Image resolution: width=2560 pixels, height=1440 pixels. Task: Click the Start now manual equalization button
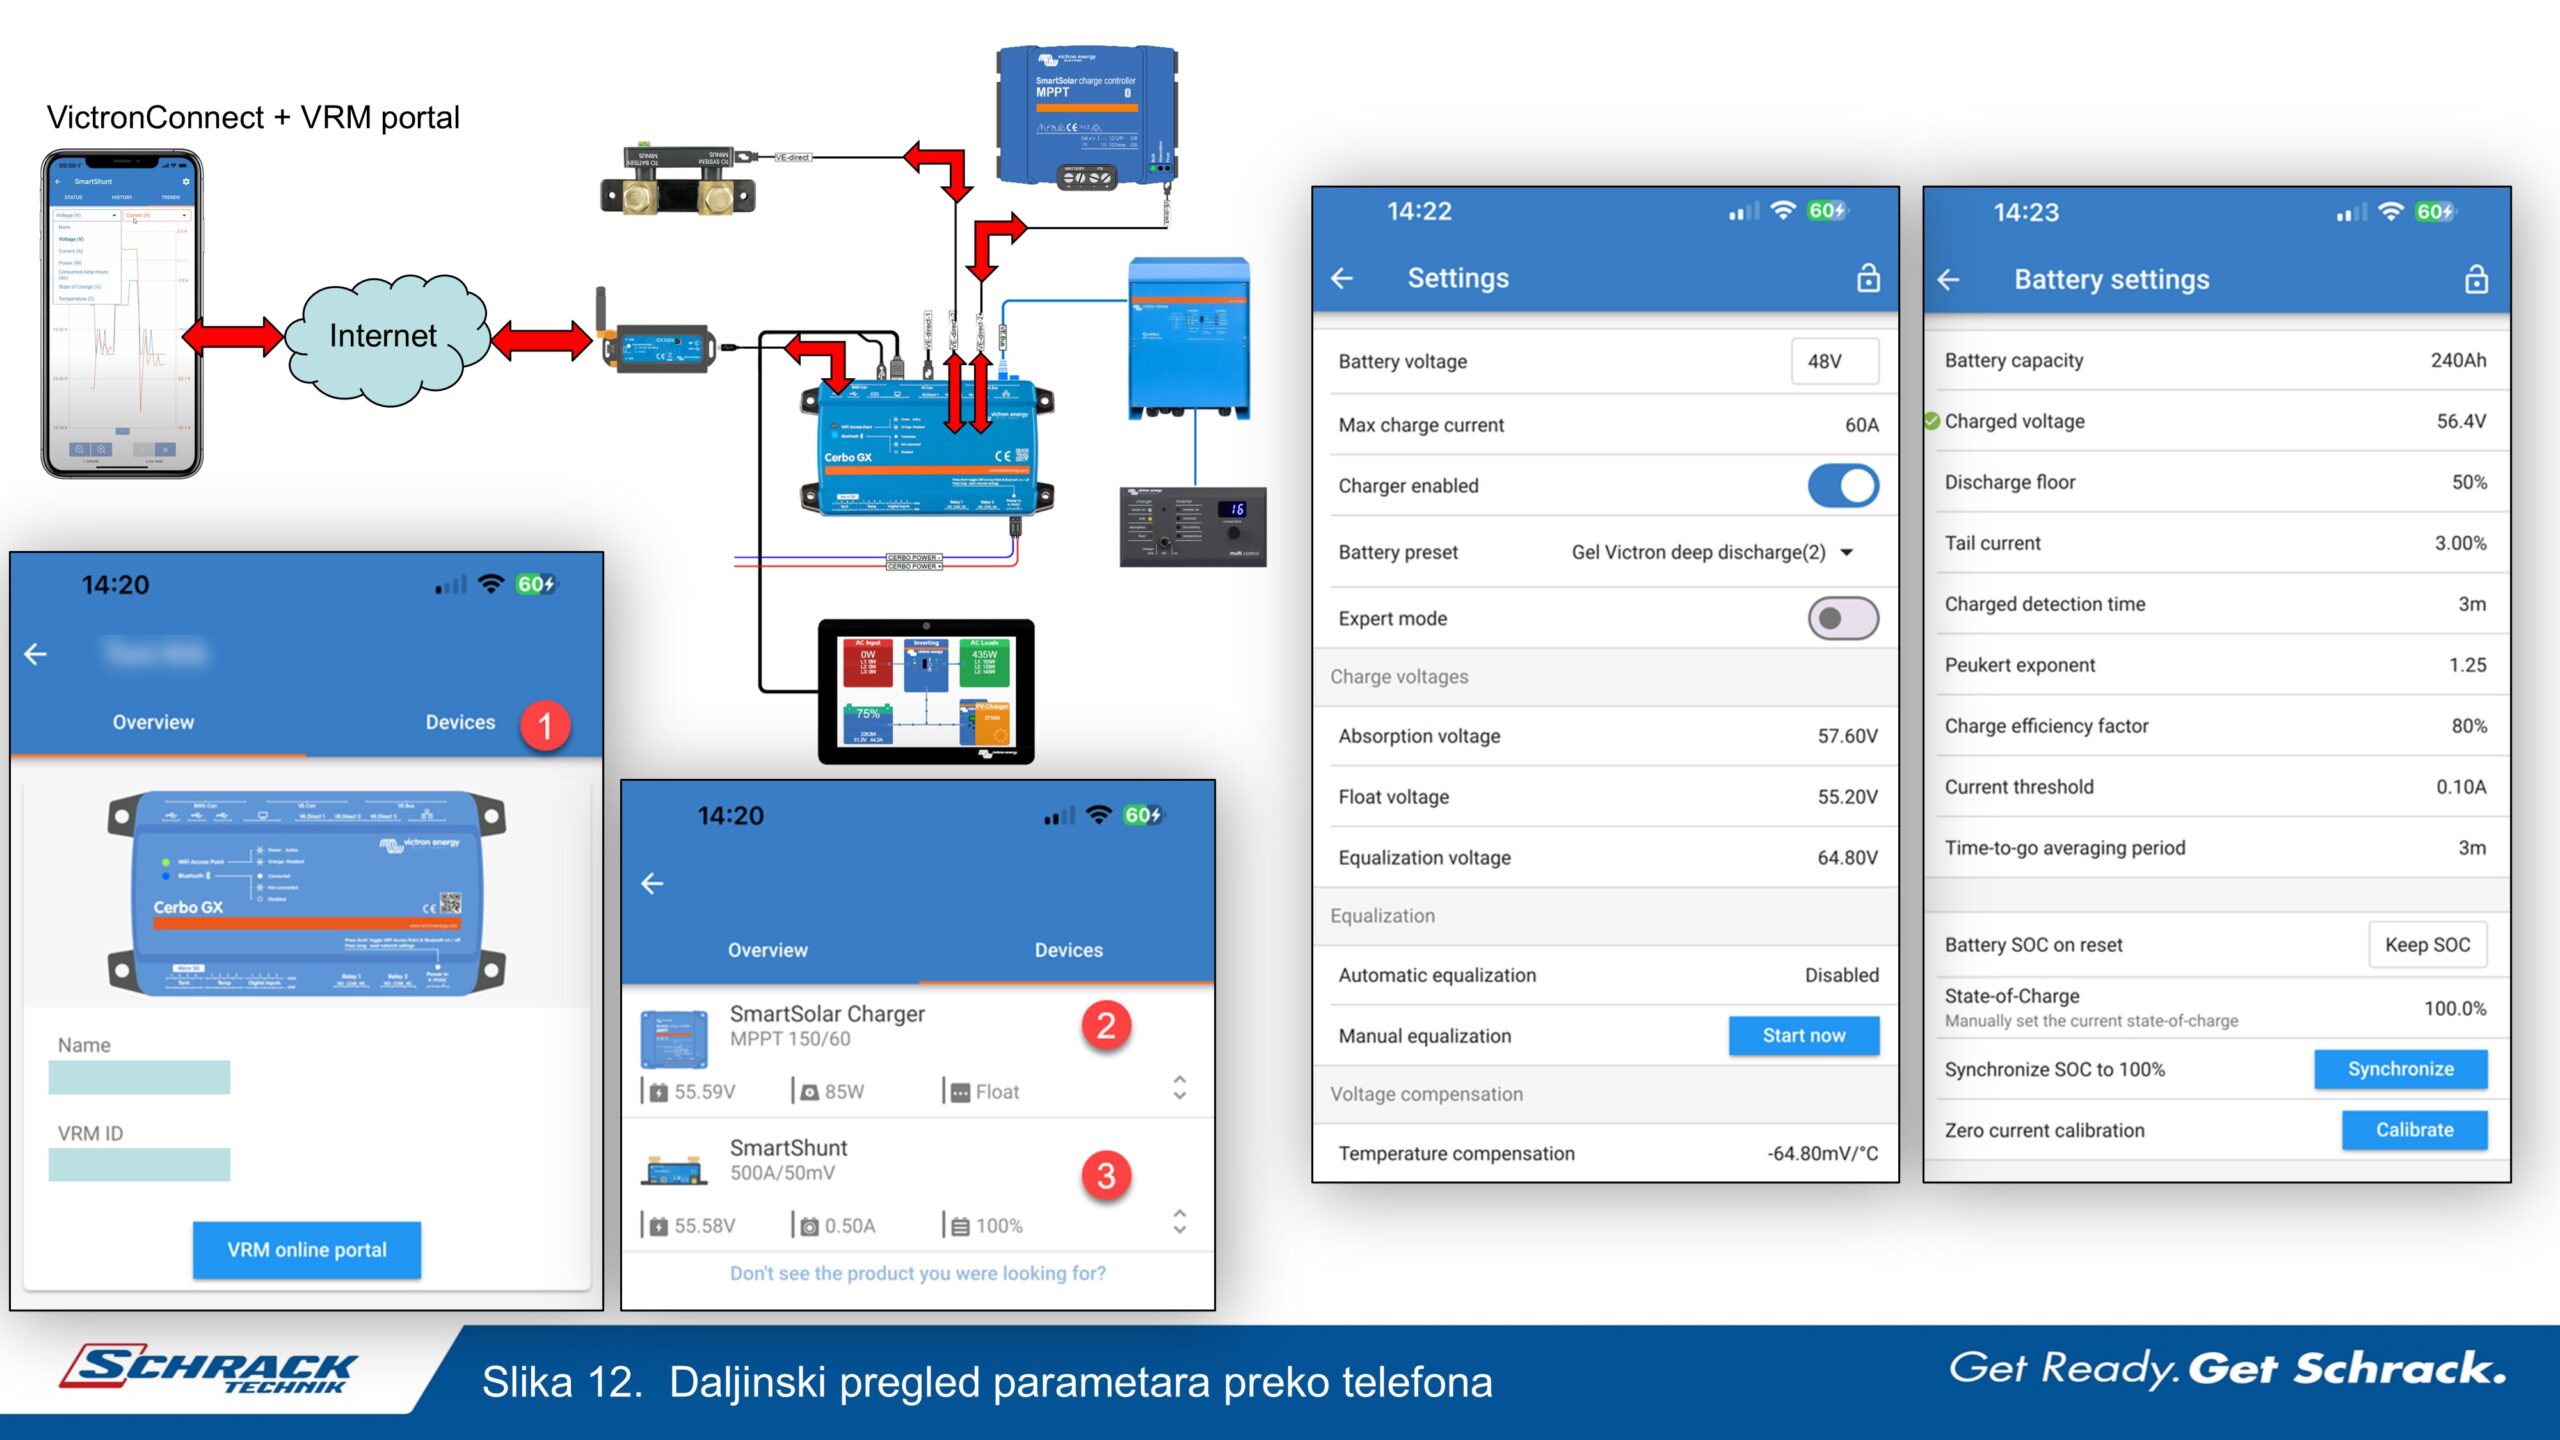1803,1035
